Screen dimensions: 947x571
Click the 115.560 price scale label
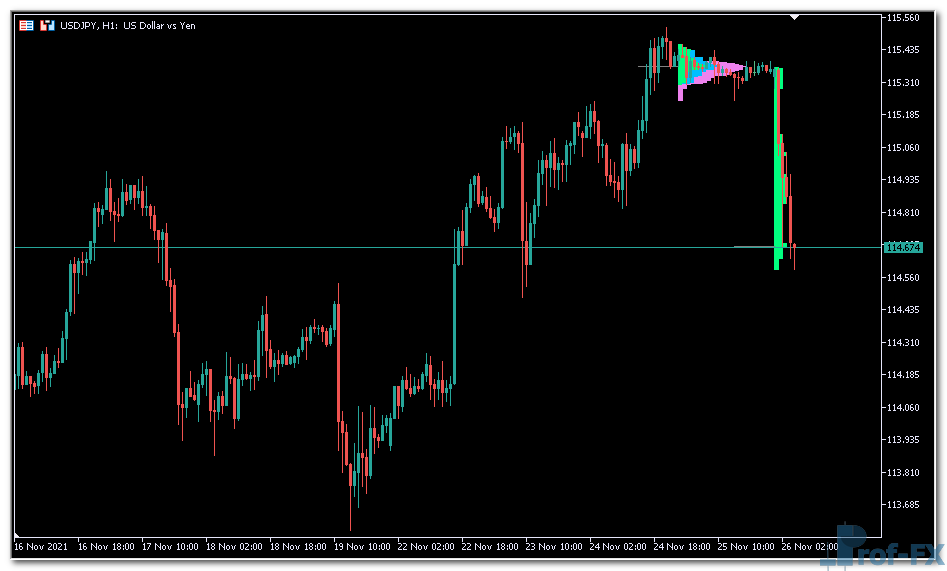[x=903, y=18]
